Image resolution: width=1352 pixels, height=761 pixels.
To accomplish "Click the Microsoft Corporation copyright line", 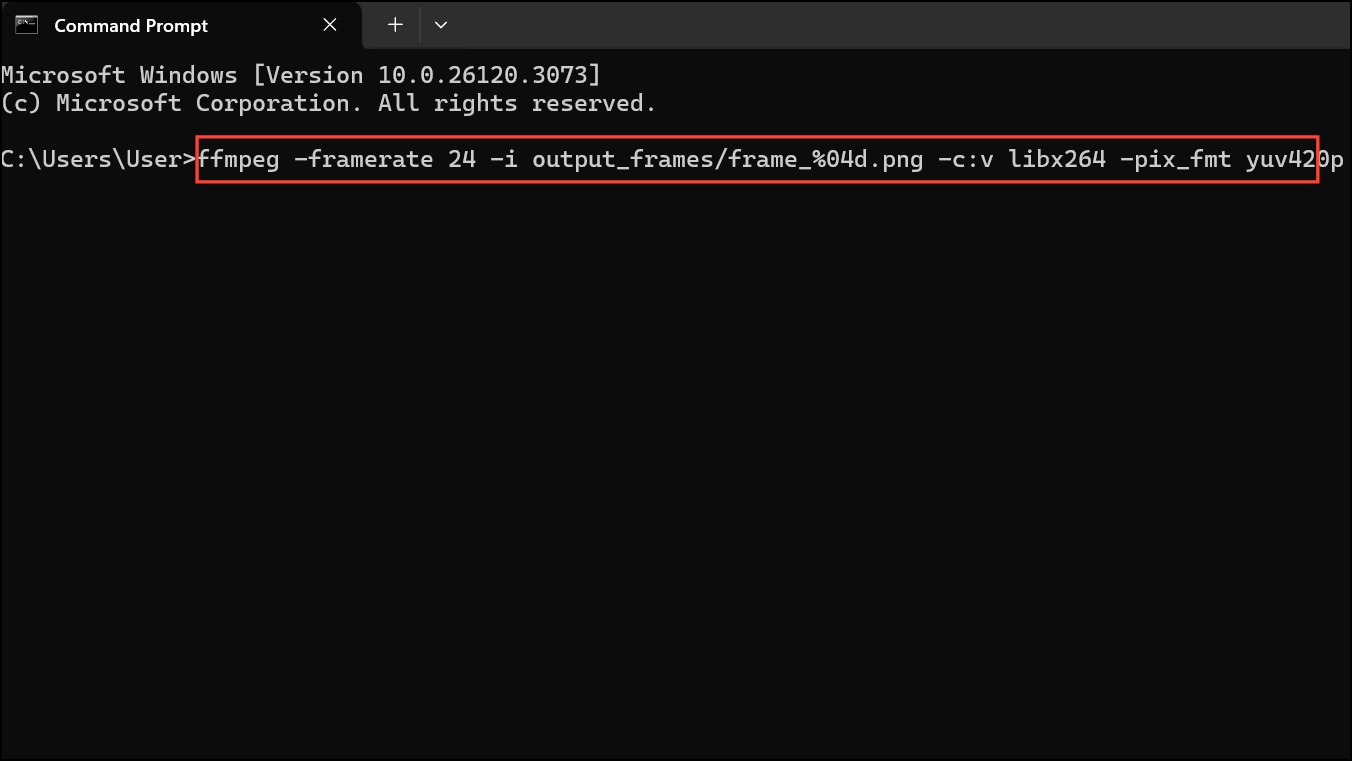I will tap(329, 103).
